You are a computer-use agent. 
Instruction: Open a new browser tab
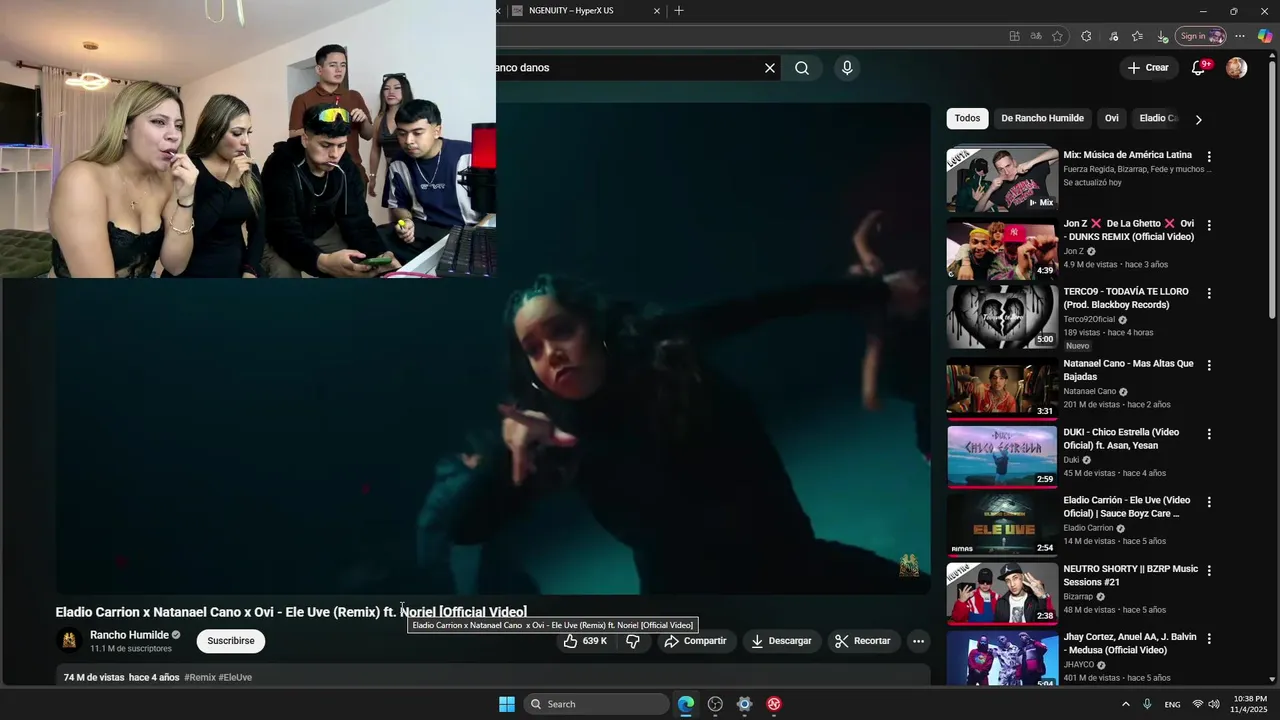pyautogui.click(x=679, y=10)
